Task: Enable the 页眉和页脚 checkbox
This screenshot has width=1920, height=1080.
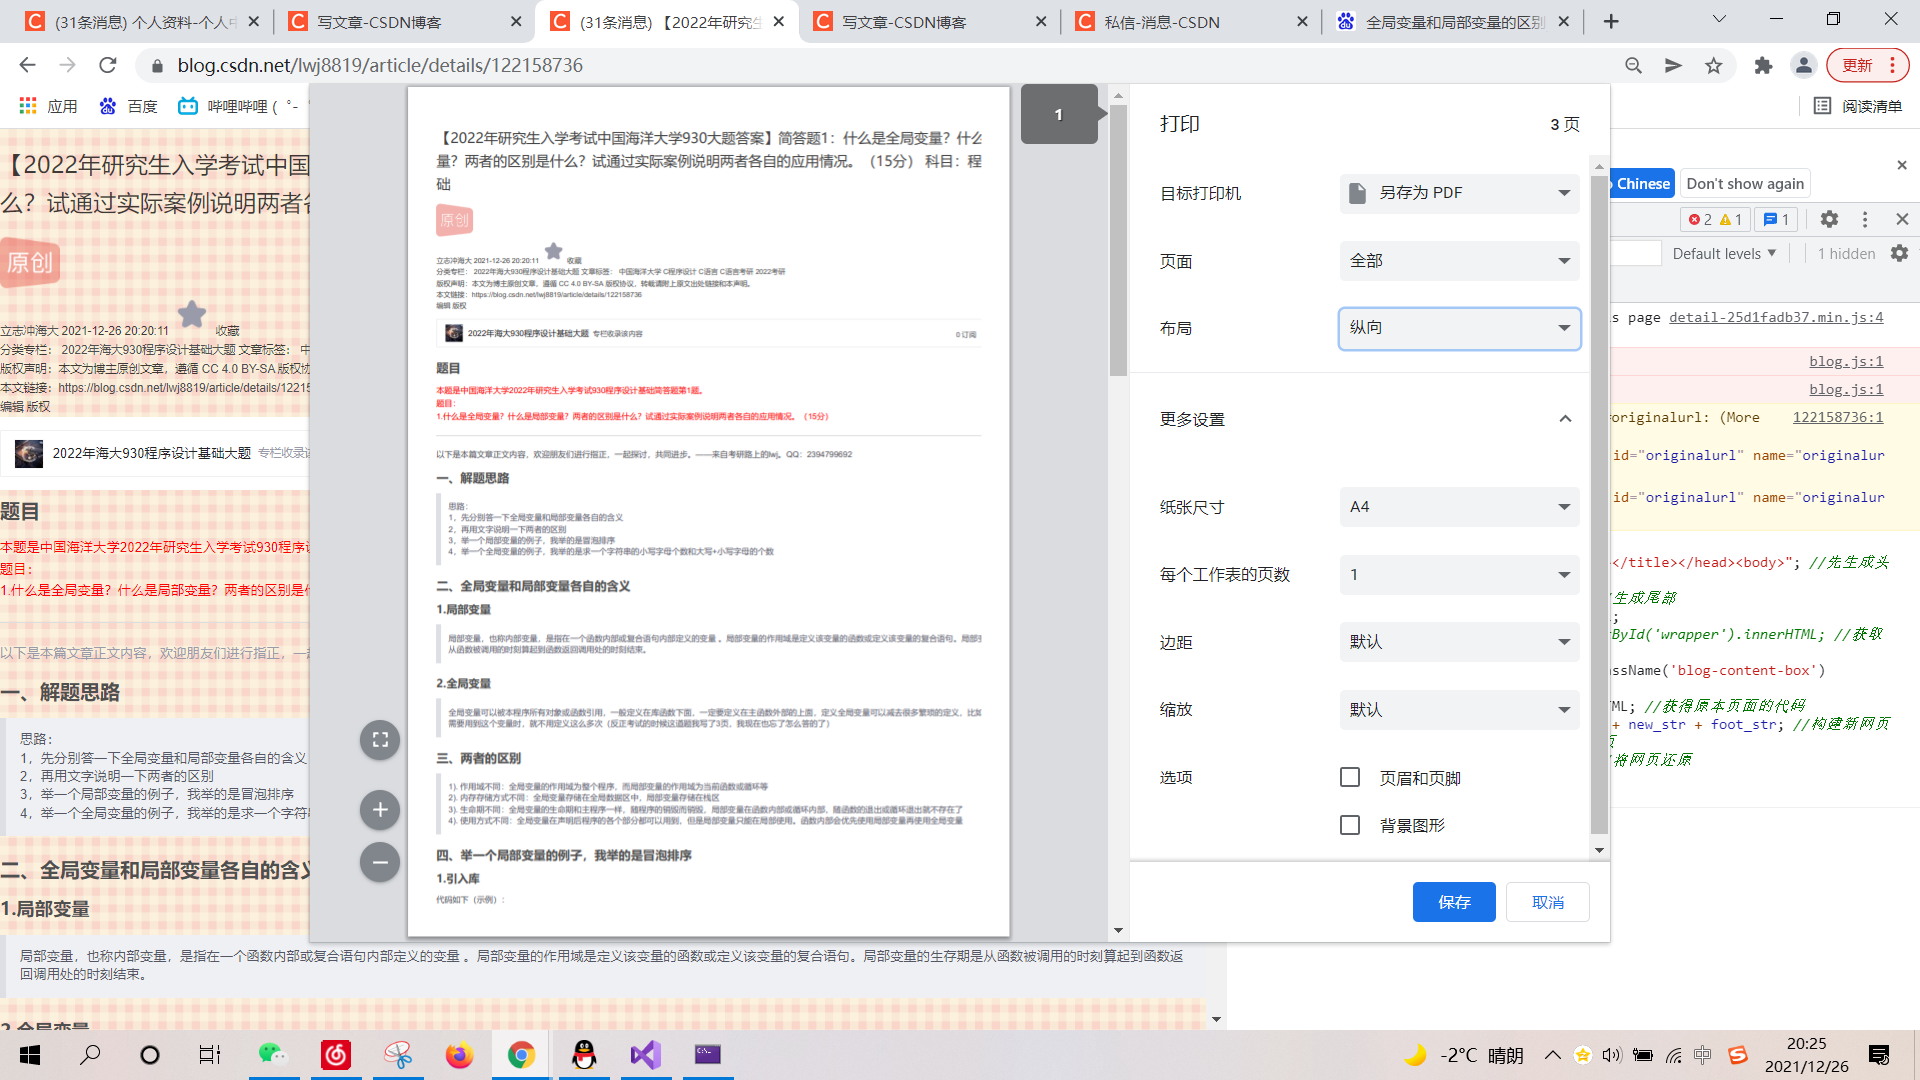Action: (1350, 778)
